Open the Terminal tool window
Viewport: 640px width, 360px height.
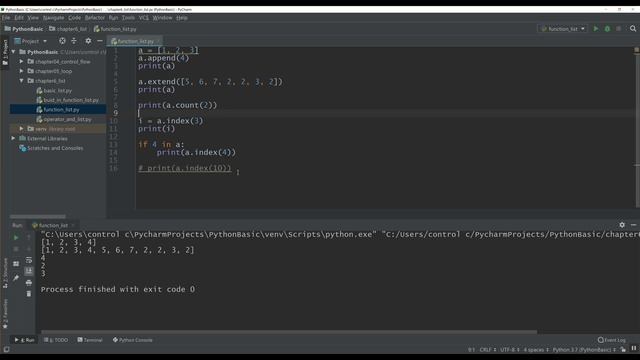[x=90, y=340]
